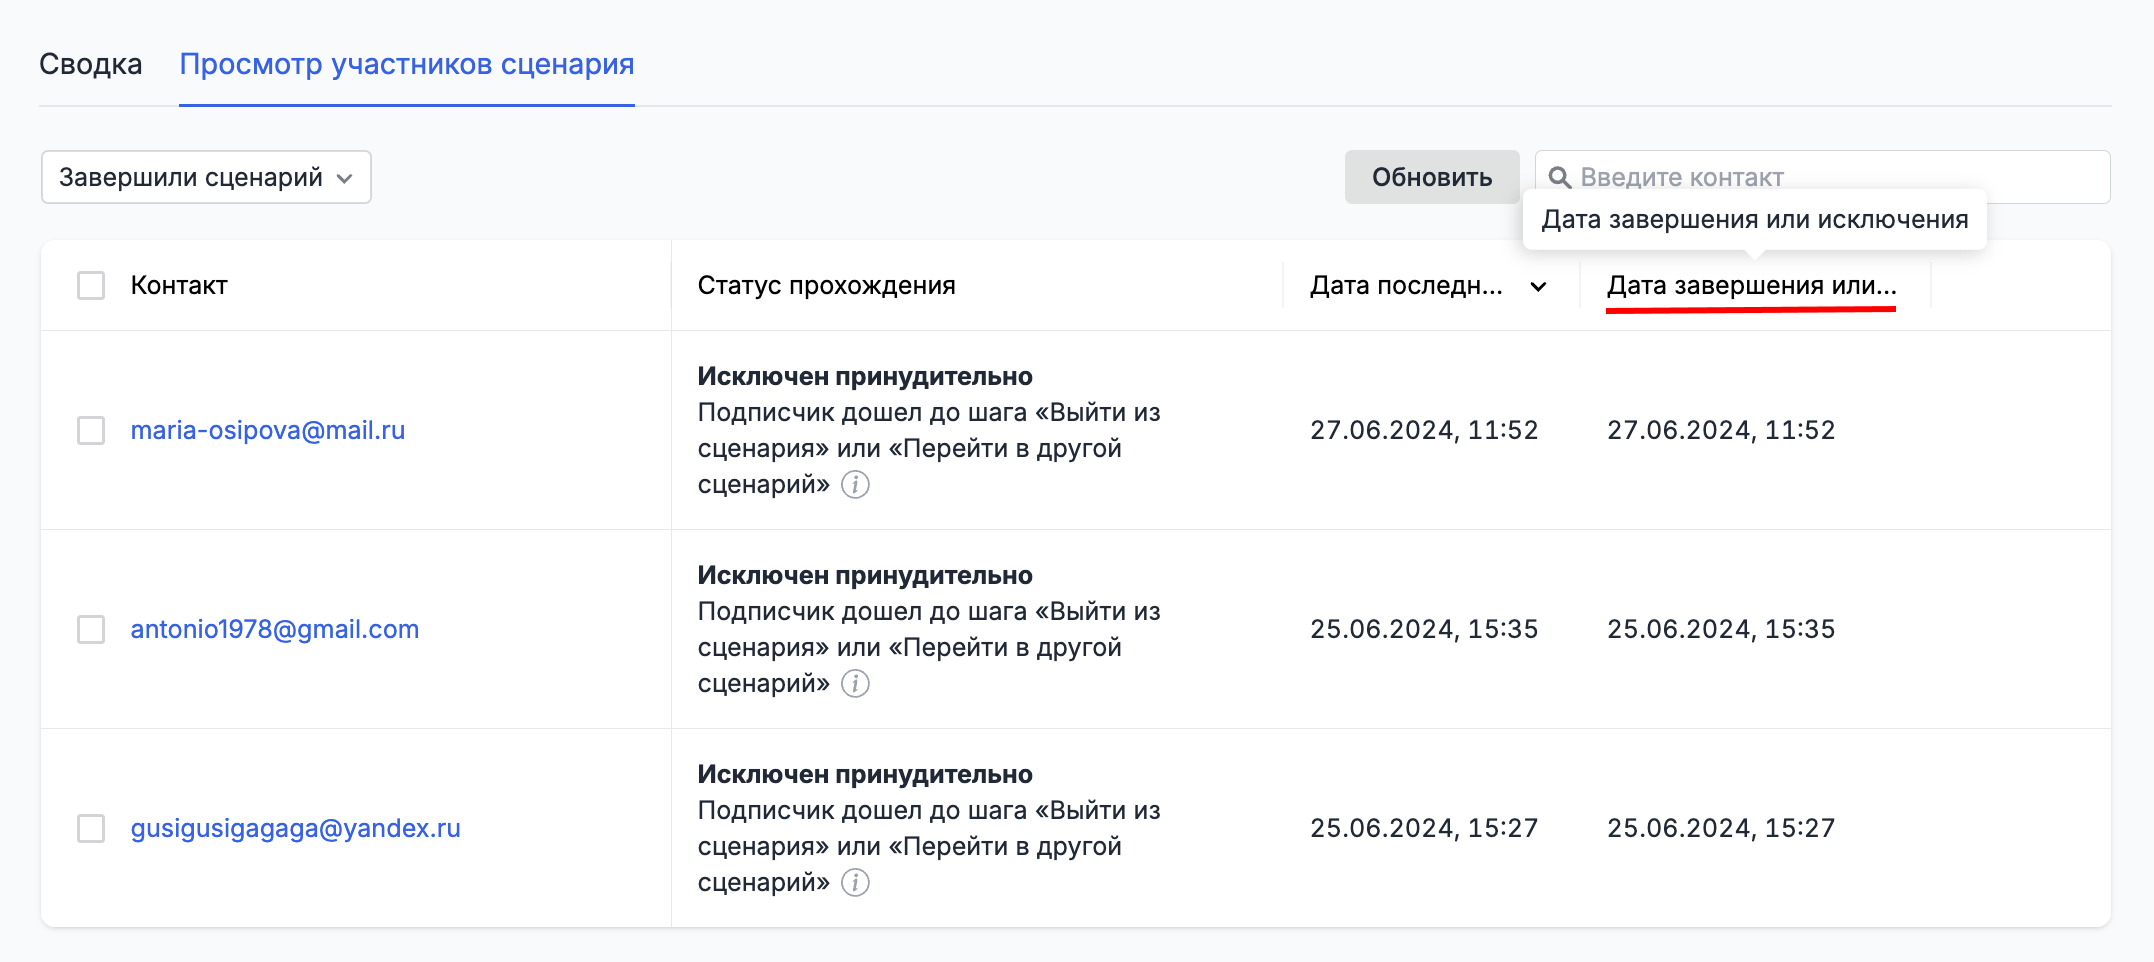Viewport: 2154px width, 962px height.
Task: Switch to Просмотр участников сценария tab
Action: tap(406, 65)
